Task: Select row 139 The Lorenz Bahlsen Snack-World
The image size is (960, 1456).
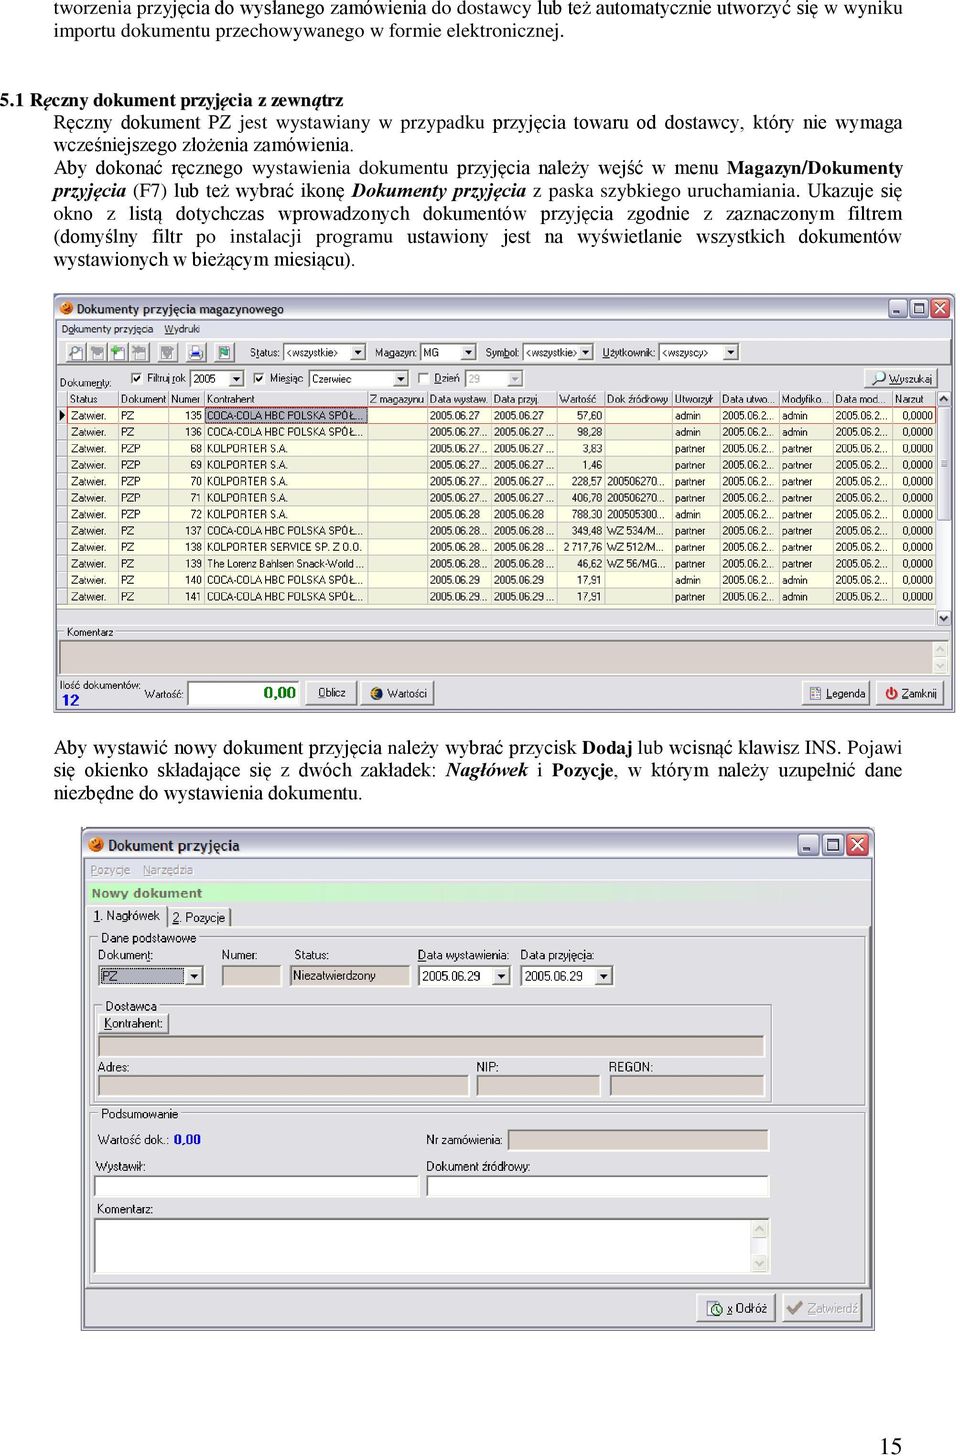Action: [500, 564]
